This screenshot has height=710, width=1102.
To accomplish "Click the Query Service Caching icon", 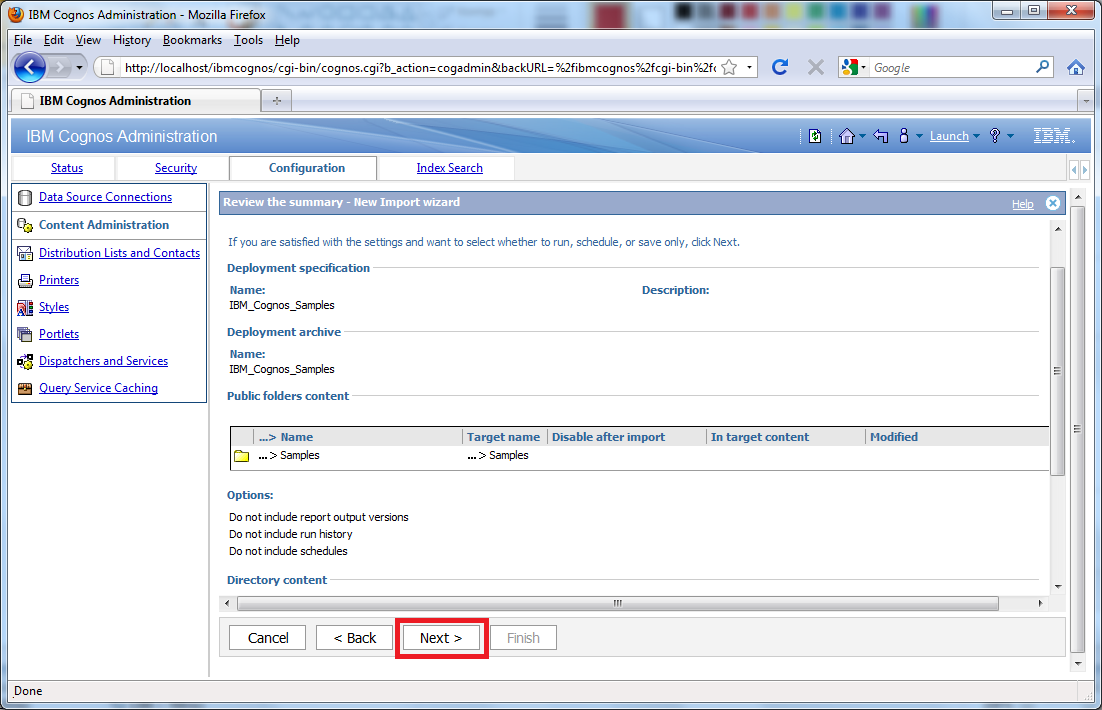I will pyautogui.click(x=25, y=388).
